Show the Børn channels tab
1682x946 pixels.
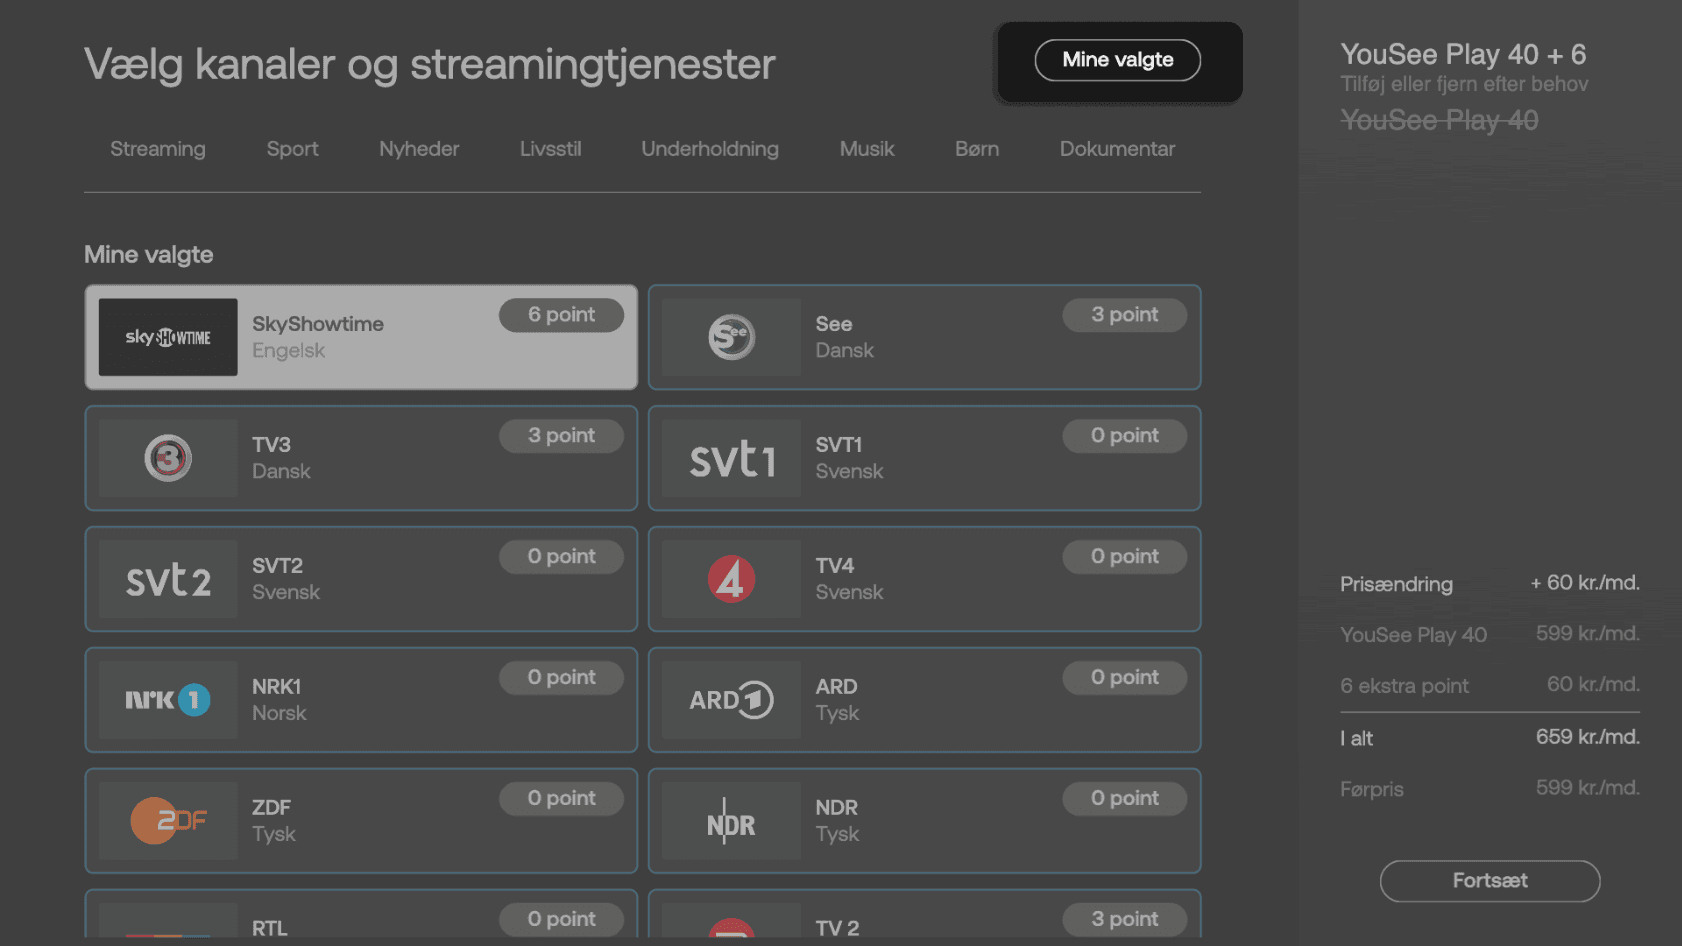(977, 149)
